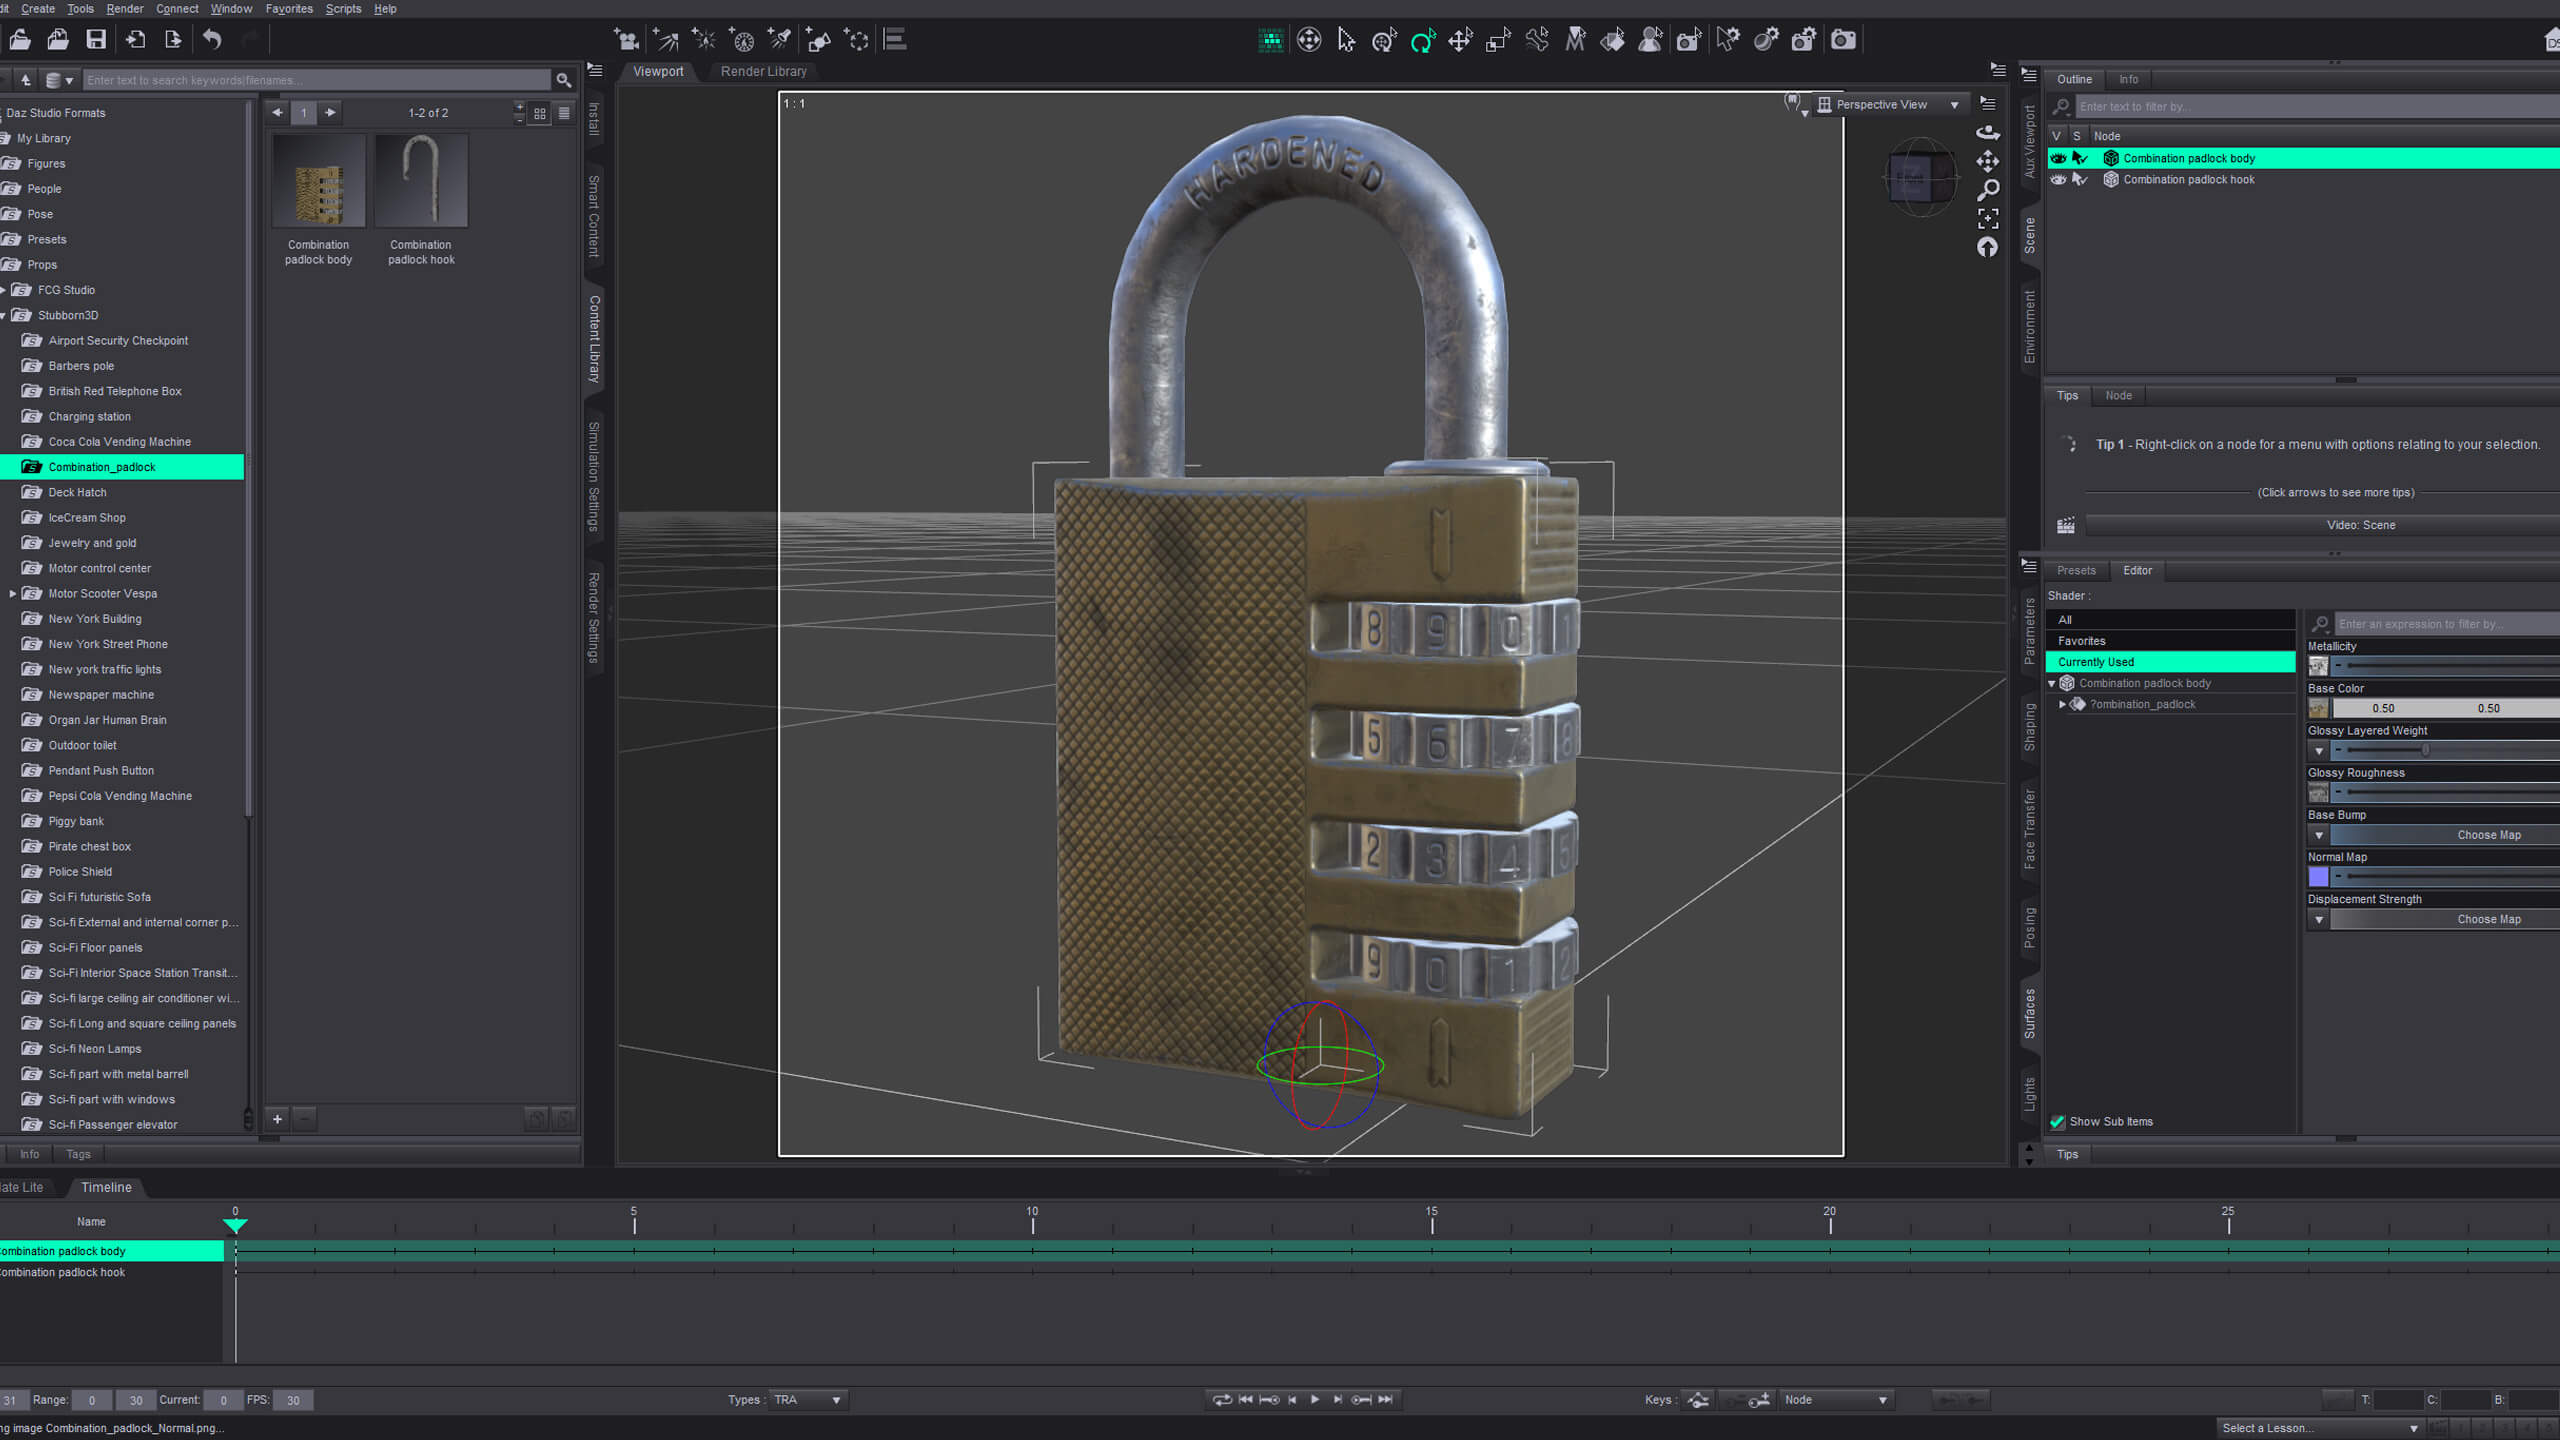The image size is (2560, 1440).
Task: Click the Normal Map purple swatch
Action: coord(2318,877)
